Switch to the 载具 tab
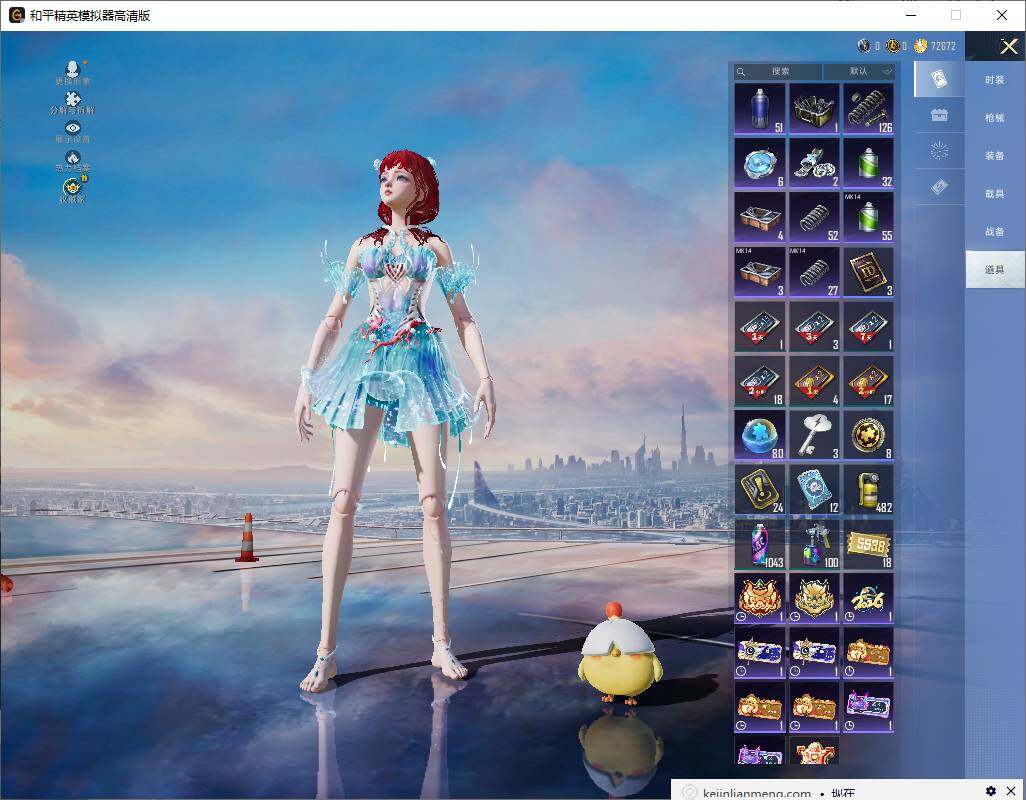 [995, 194]
